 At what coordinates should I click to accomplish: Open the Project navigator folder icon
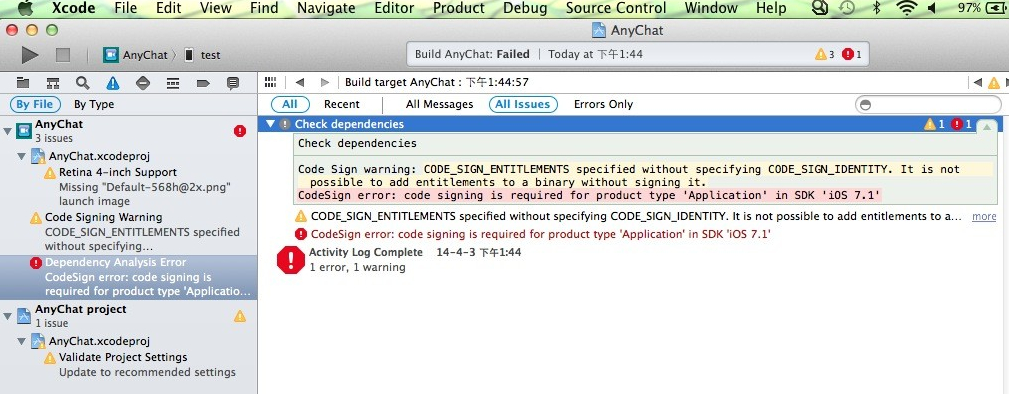click(x=23, y=82)
